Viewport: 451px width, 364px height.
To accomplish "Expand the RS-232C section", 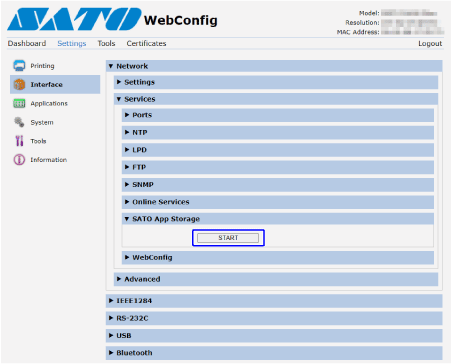I will point(274,318).
